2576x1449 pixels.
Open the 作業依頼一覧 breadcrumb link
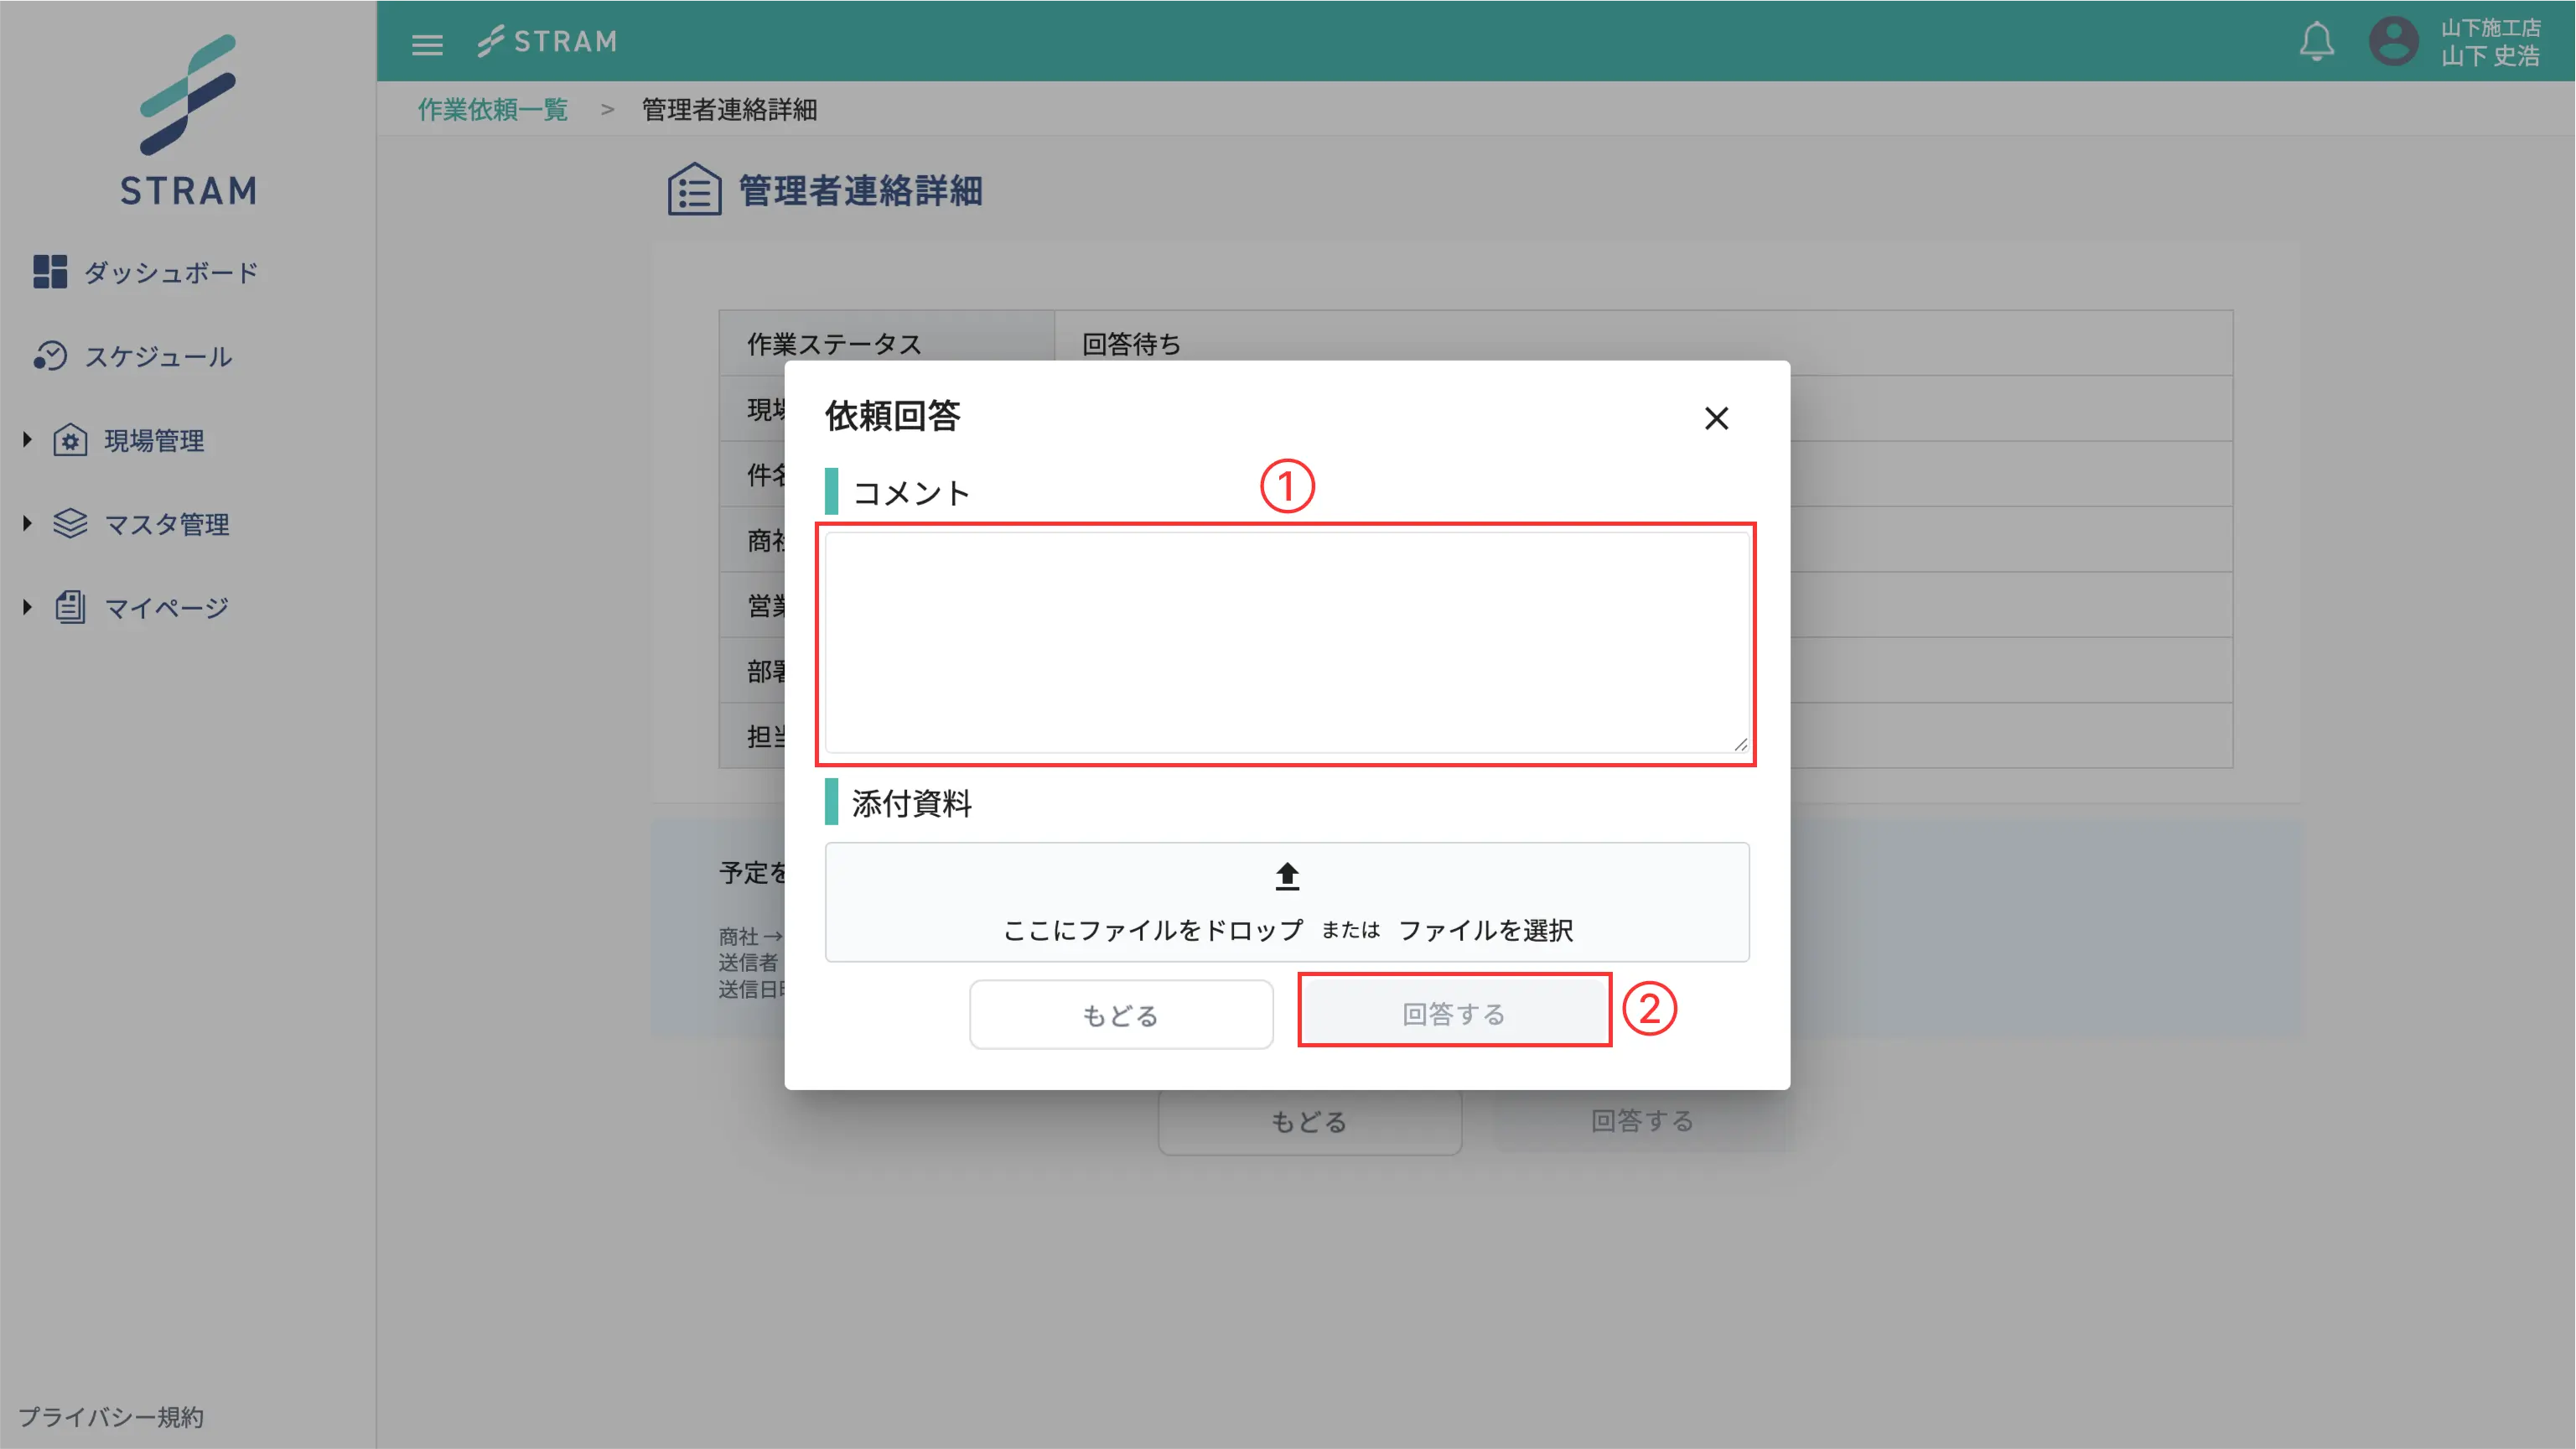point(491,109)
